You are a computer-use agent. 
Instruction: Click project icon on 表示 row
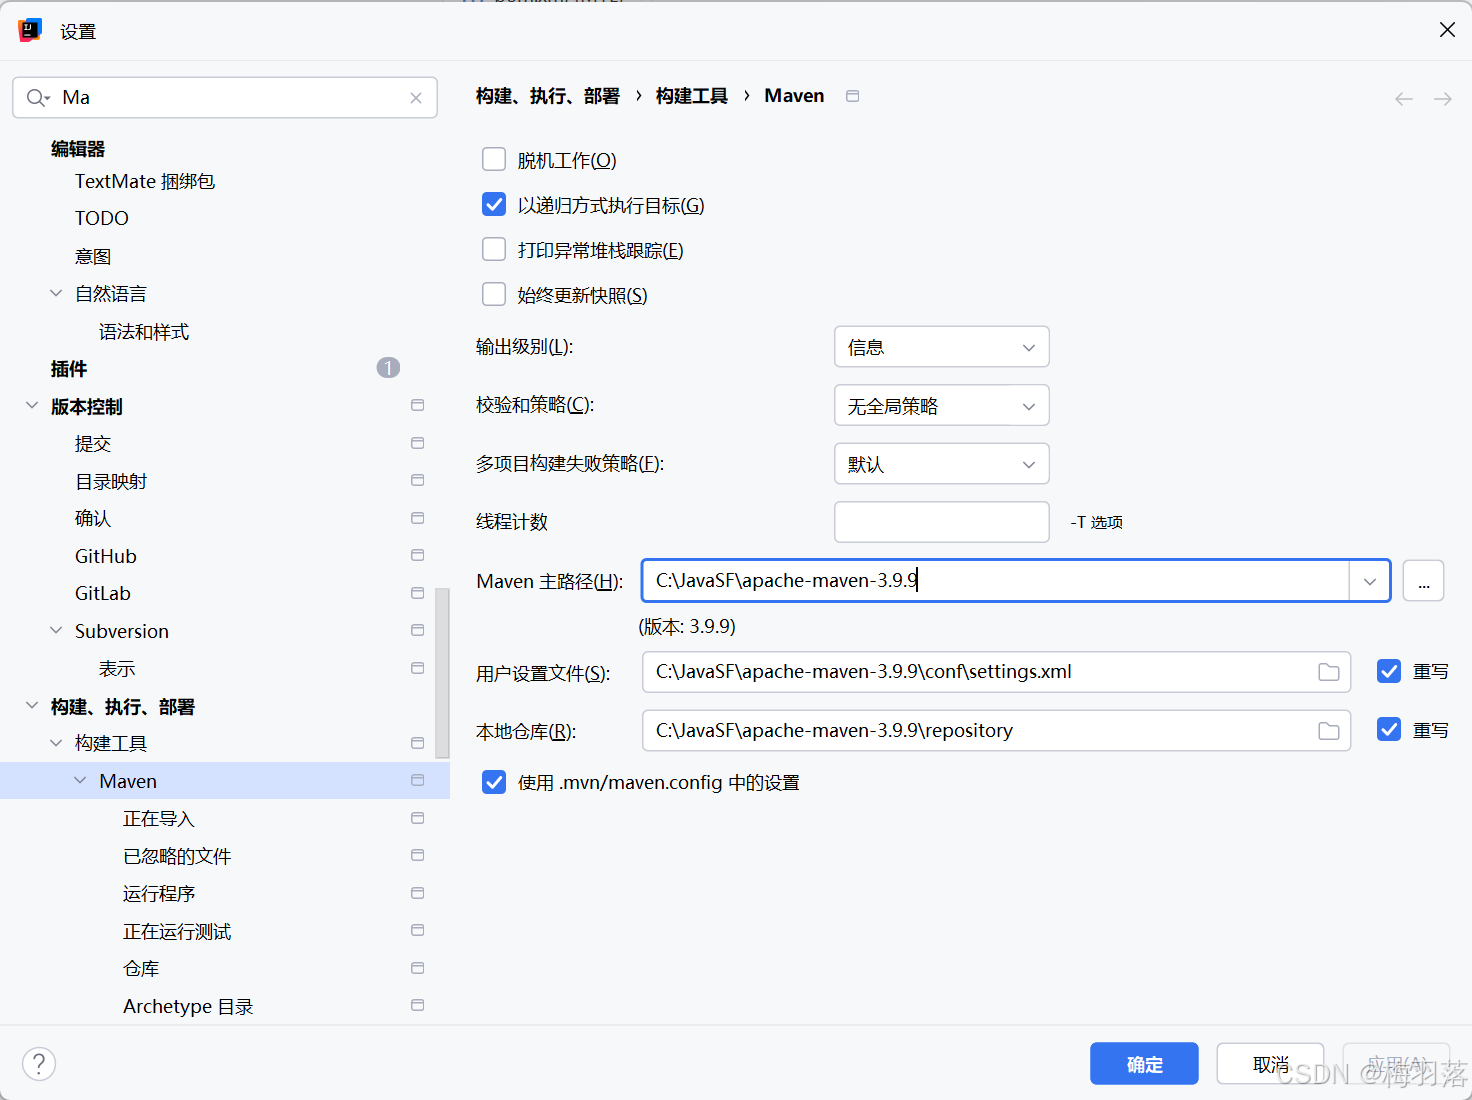[418, 668]
